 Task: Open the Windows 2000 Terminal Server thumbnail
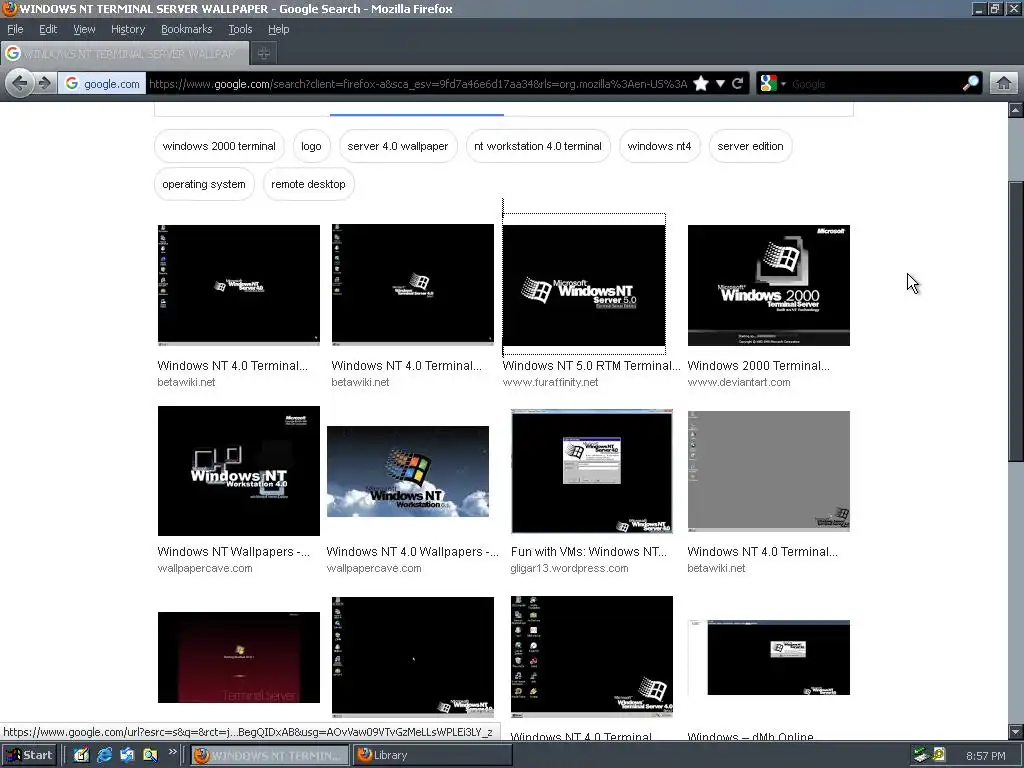(x=769, y=285)
